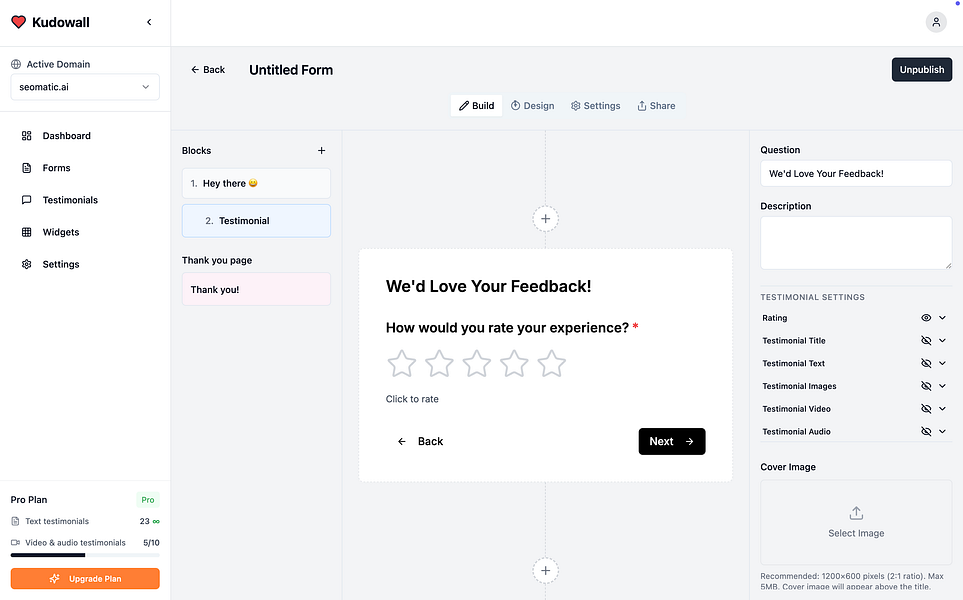
Task: Show the Testimonial Video field
Action: (x=926, y=409)
